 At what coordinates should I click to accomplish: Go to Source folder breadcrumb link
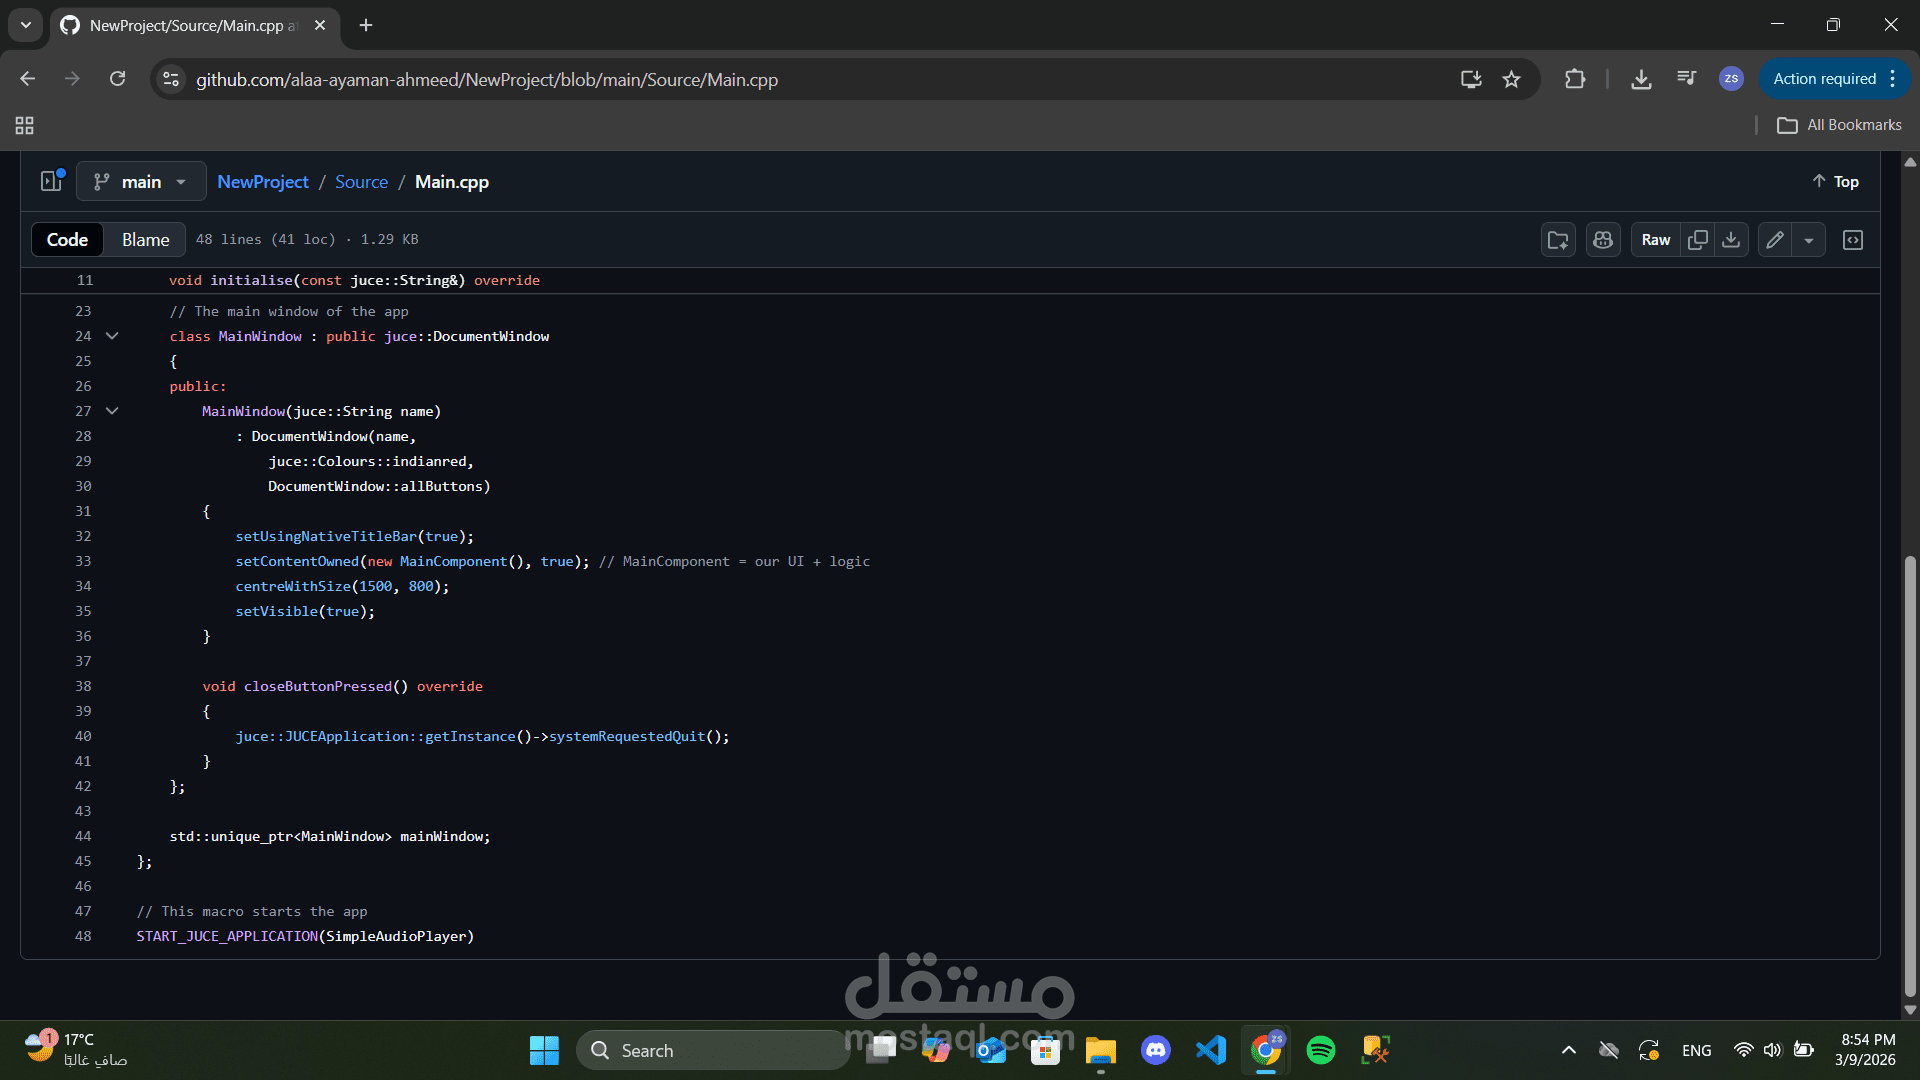[361, 182]
